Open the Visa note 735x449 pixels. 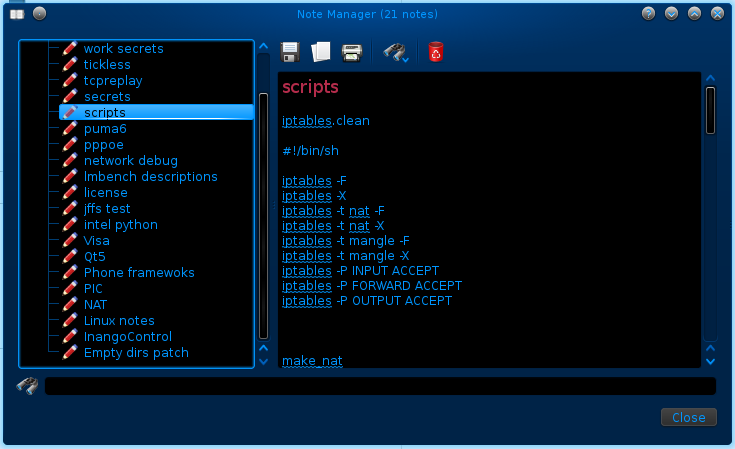(x=97, y=240)
